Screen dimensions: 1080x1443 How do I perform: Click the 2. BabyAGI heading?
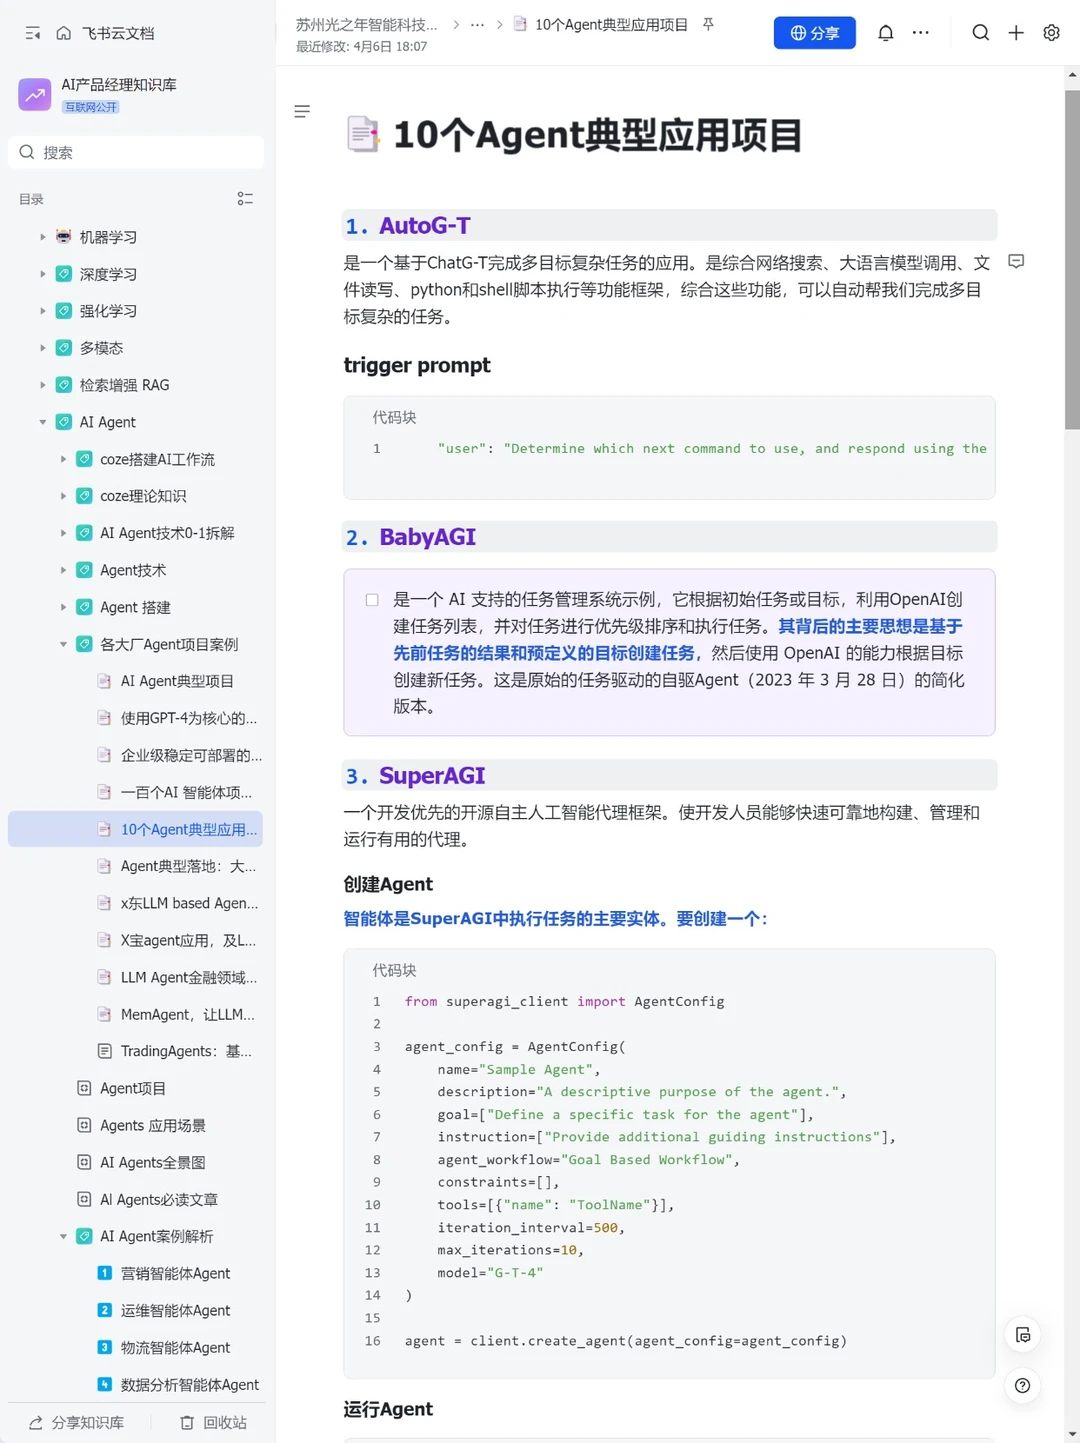410,537
